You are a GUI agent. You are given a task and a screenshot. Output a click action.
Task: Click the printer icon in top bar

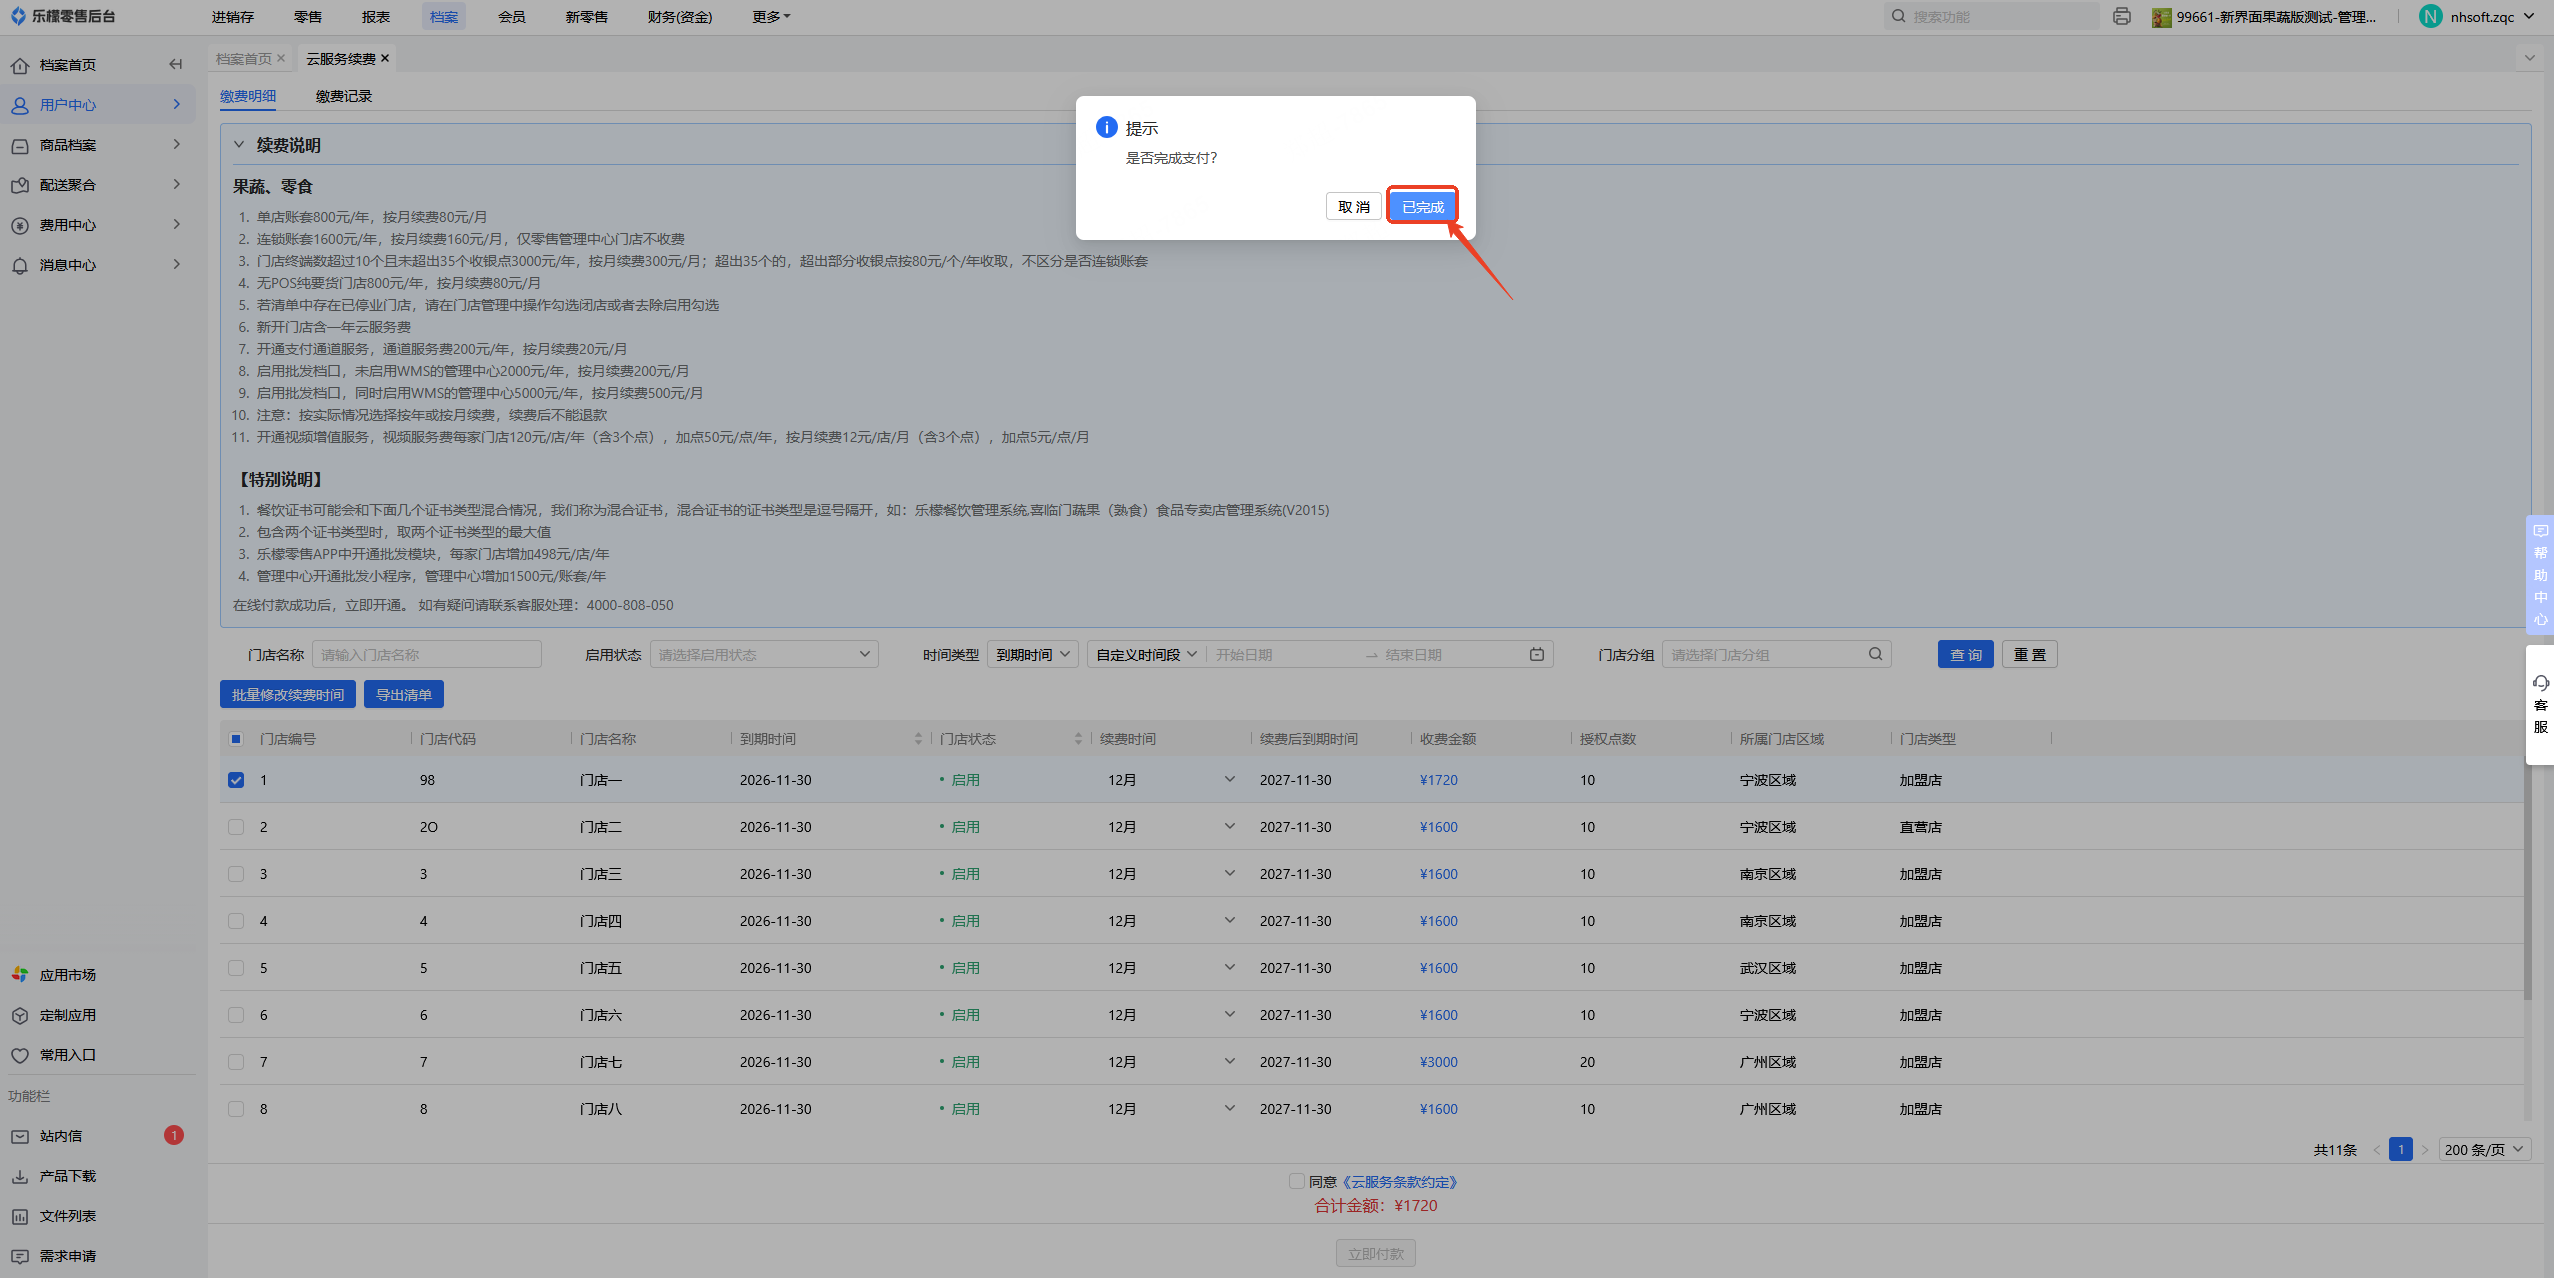[2121, 16]
